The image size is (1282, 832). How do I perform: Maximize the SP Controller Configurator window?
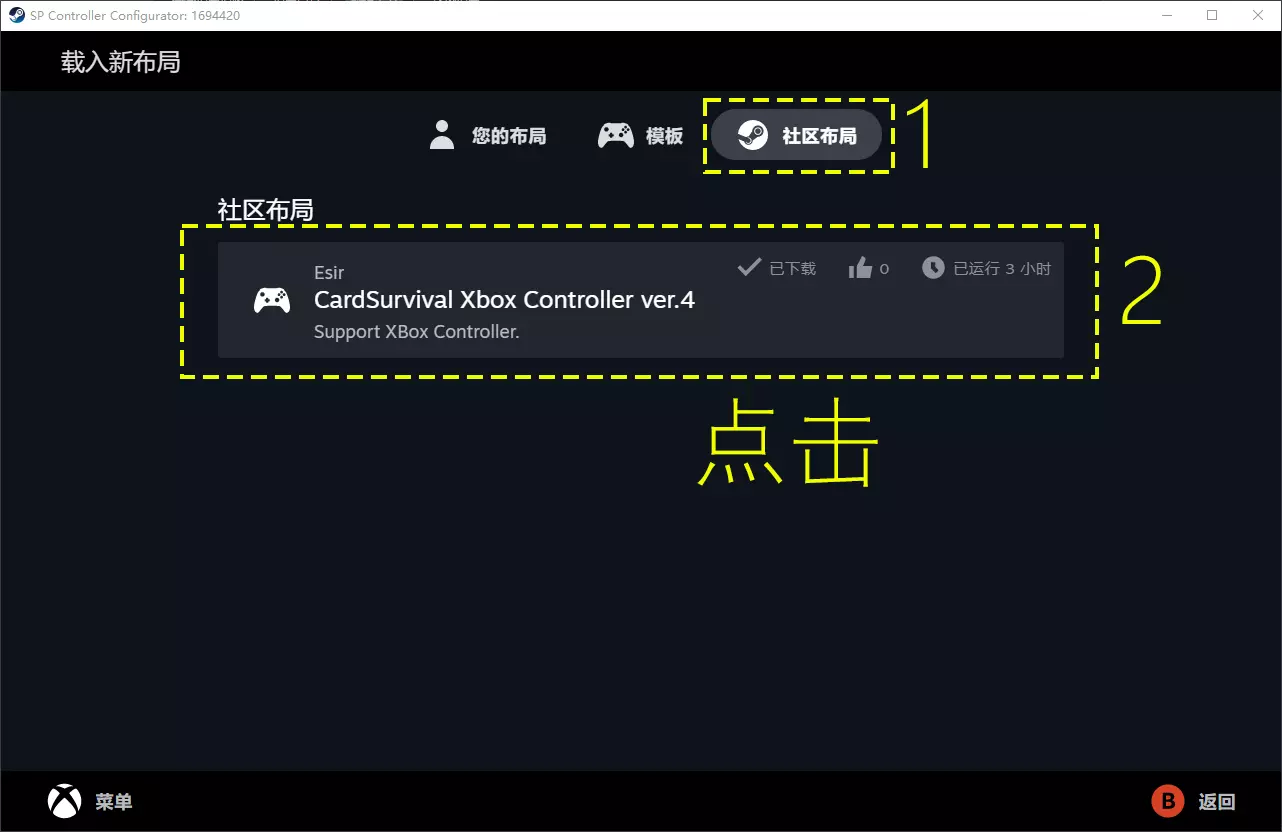[1212, 15]
